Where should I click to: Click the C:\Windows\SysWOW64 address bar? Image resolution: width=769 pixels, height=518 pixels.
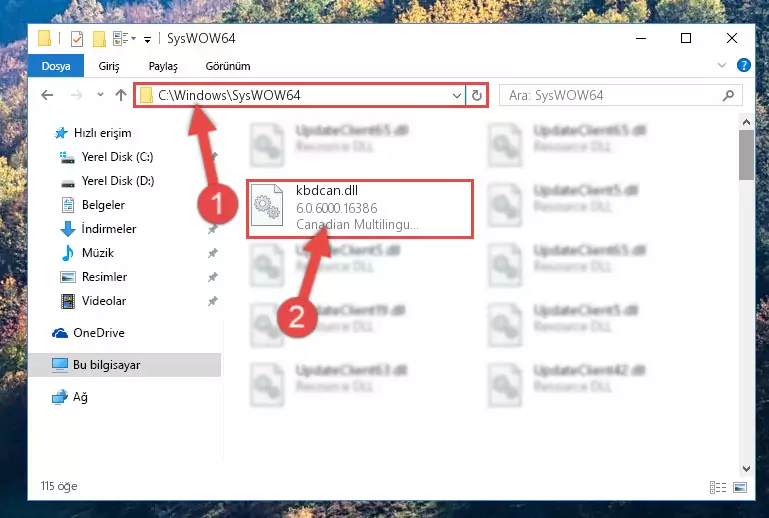(x=301, y=95)
